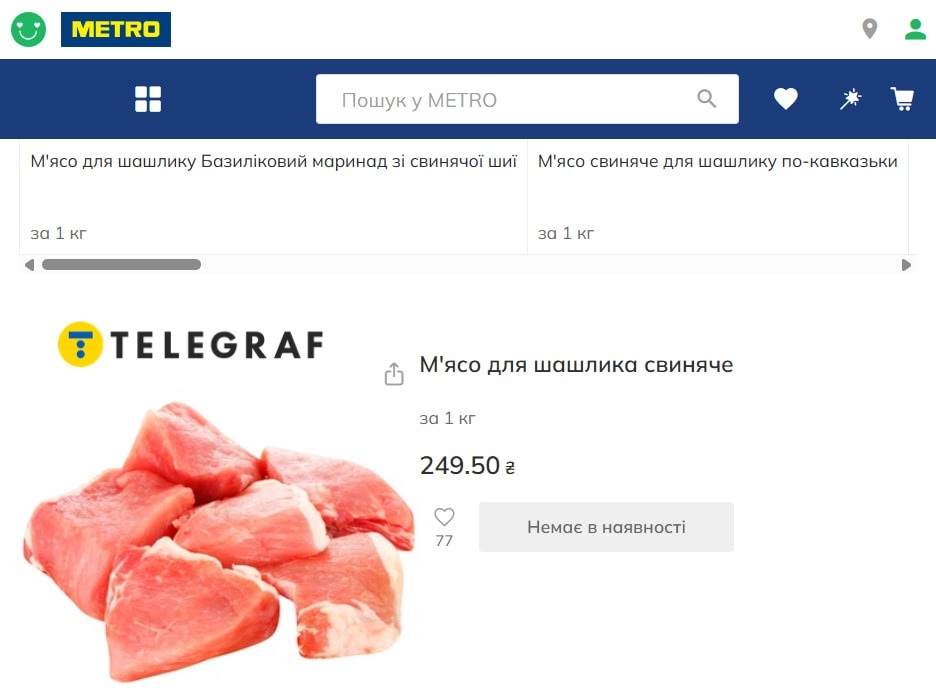
Task: Open 'Базиліковий маринад' shashlik product link
Action: click(x=273, y=162)
